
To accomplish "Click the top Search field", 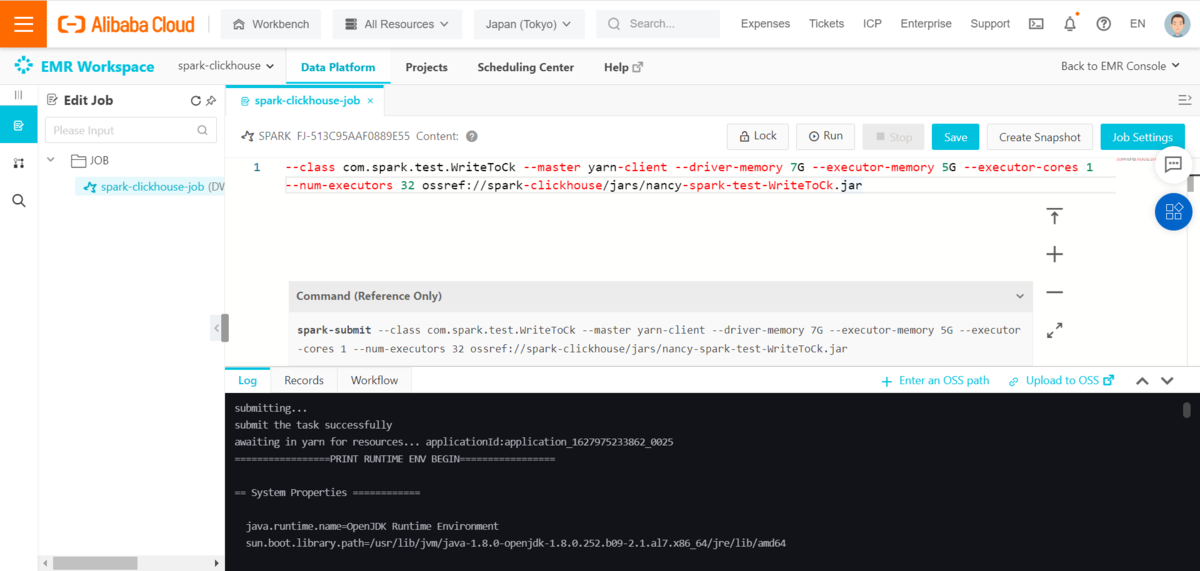I will pyautogui.click(x=658, y=24).
